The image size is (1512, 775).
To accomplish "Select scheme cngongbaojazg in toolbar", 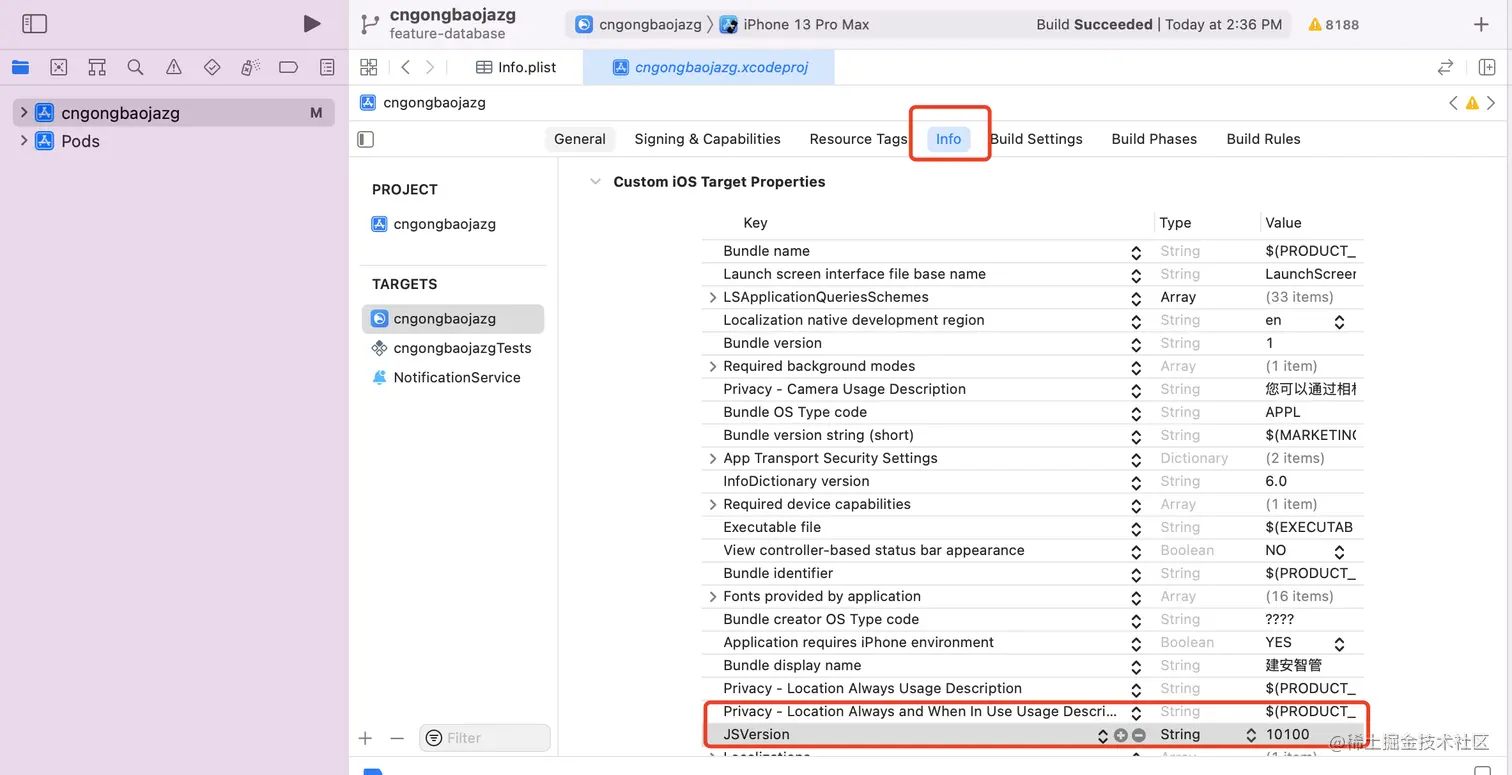I will point(638,24).
